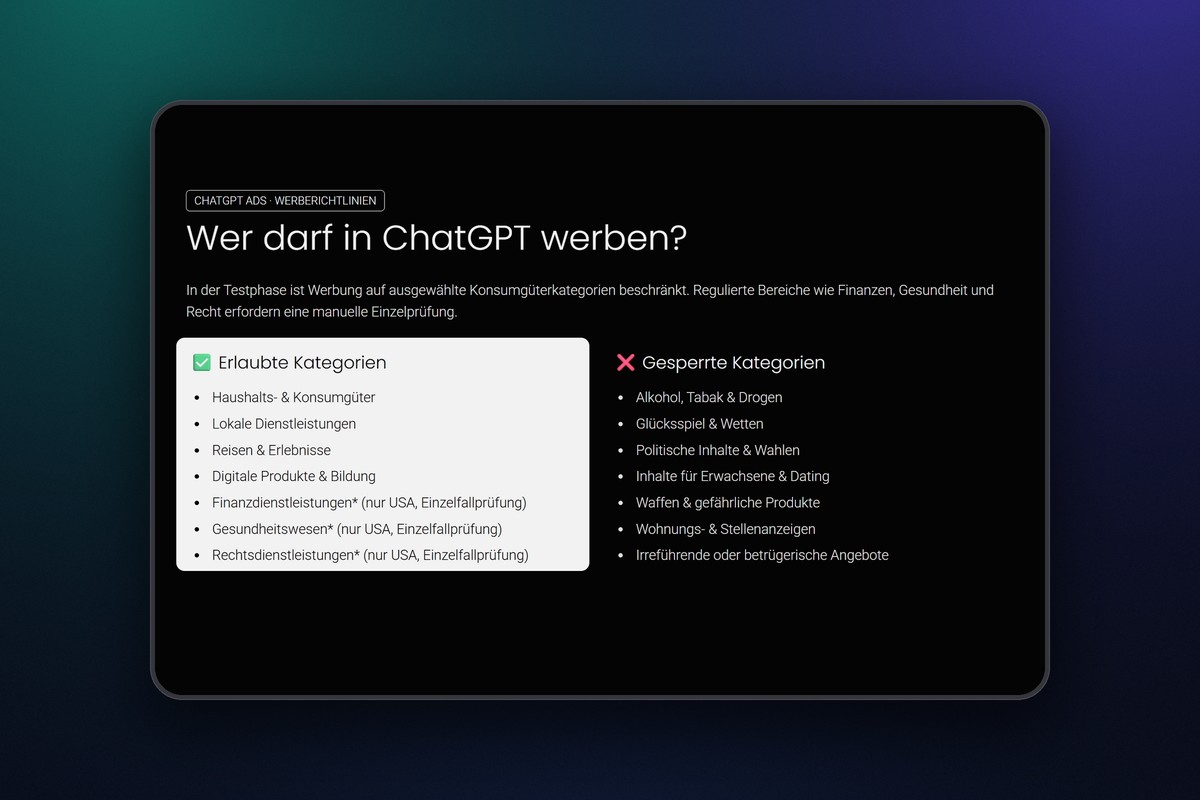The width and height of the screenshot is (1200, 800).
Task: Click 'Wohnungs- & Stellenanzeigen' item
Action: (726, 529)
